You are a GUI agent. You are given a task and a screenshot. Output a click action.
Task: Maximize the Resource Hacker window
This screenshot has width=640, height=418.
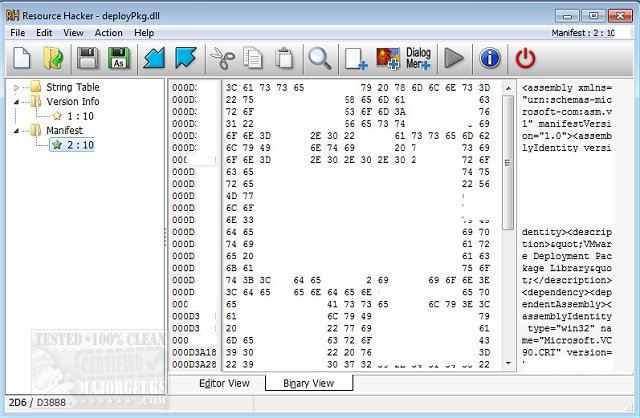[x=593, y=16]
